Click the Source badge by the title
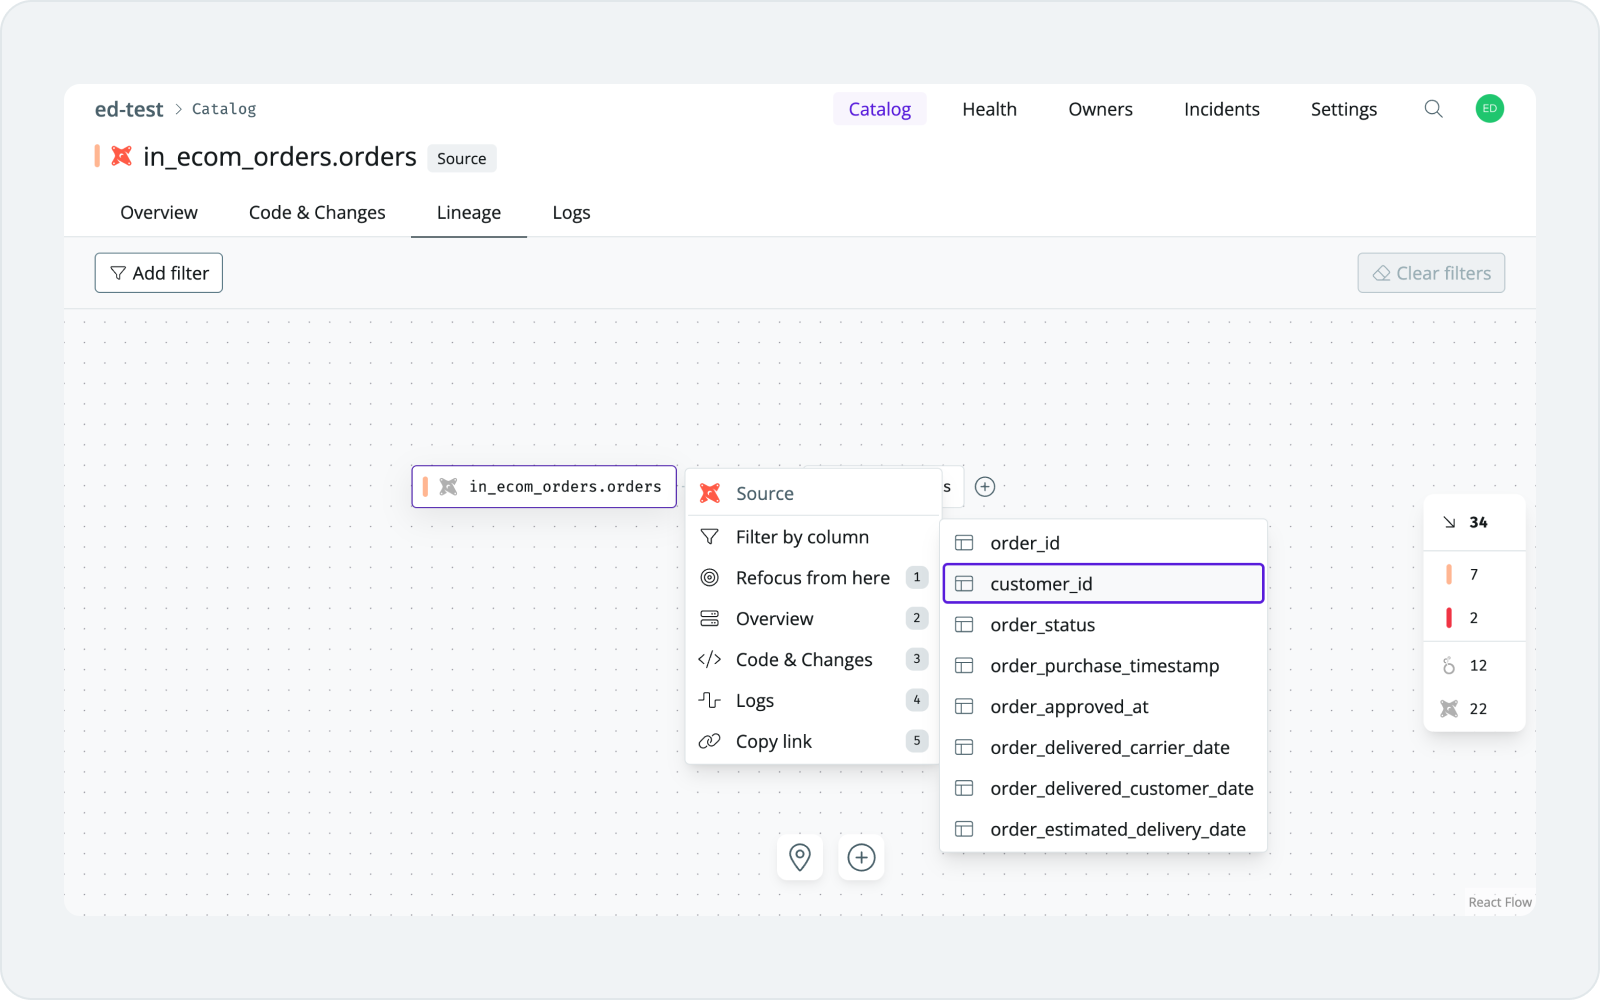 [x=462, y=158]
